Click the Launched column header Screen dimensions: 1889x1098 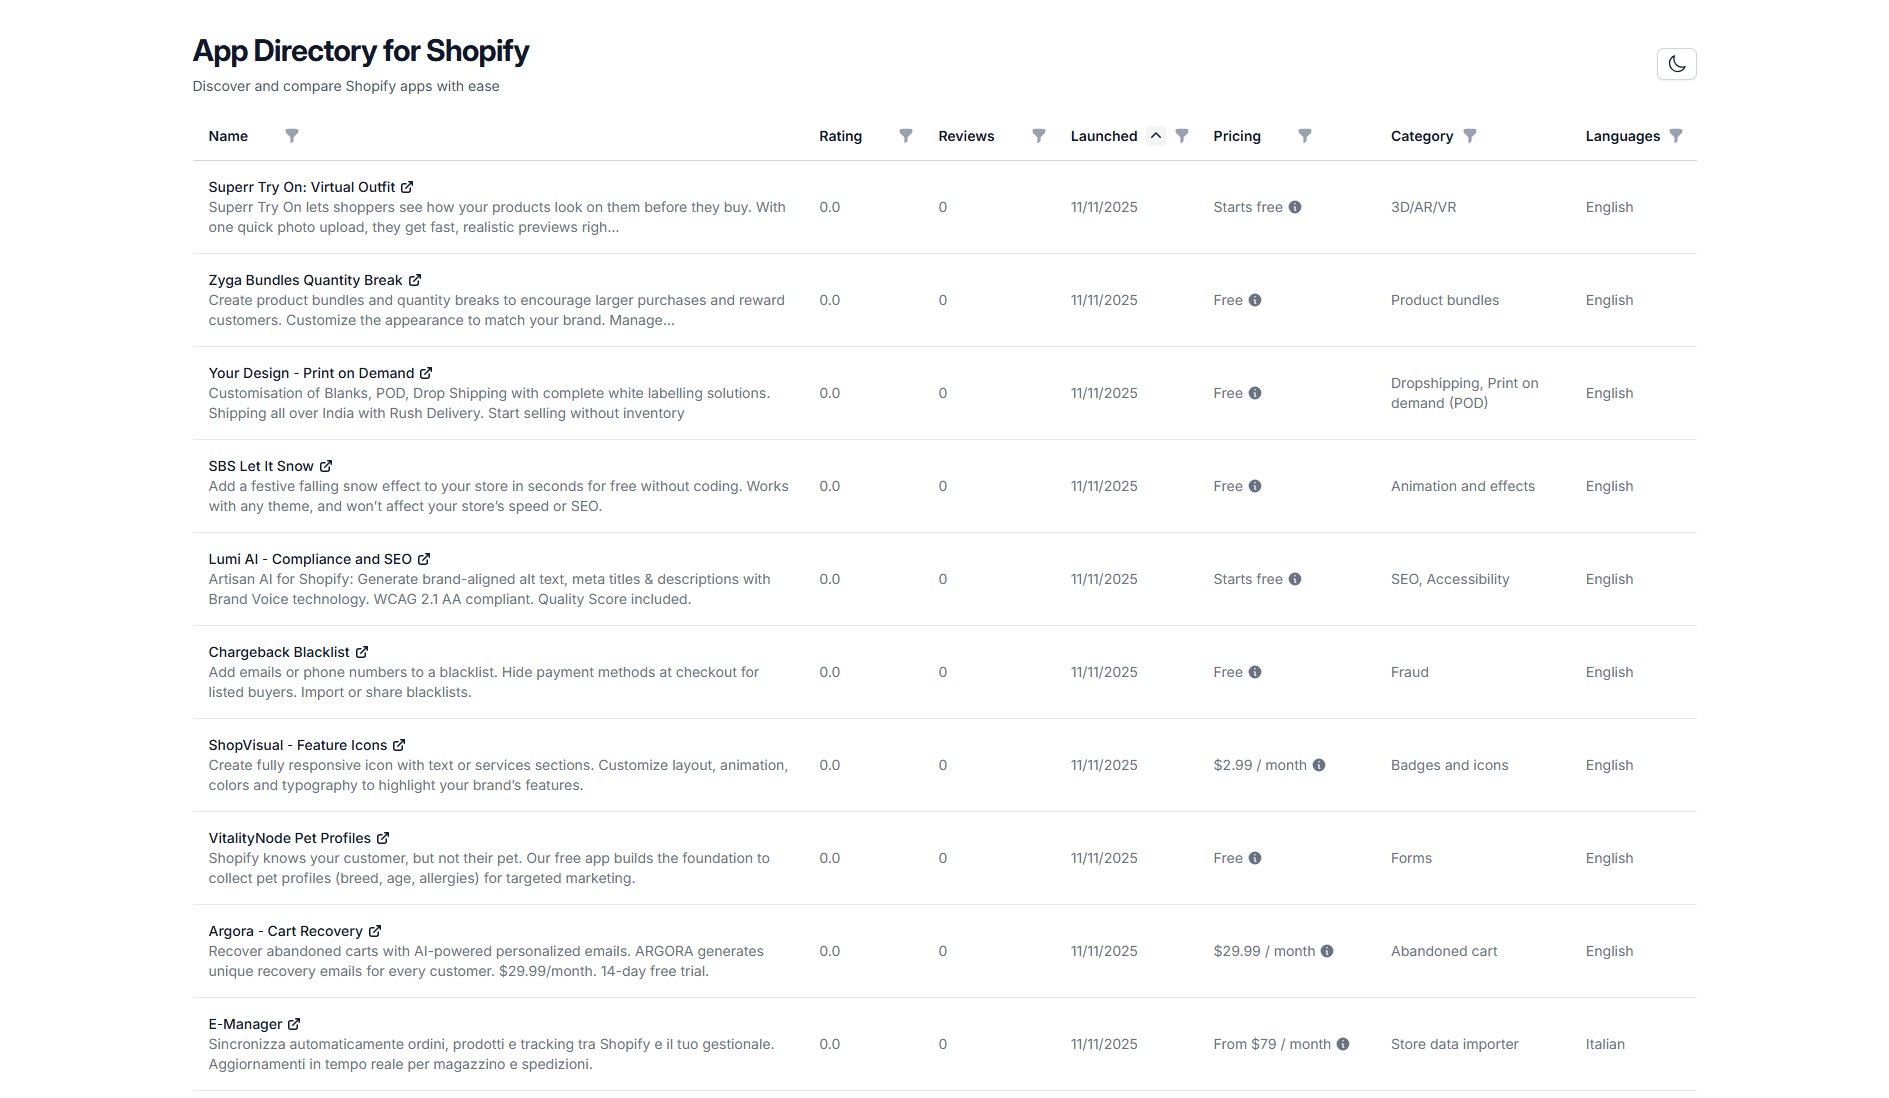[1104, 135]
